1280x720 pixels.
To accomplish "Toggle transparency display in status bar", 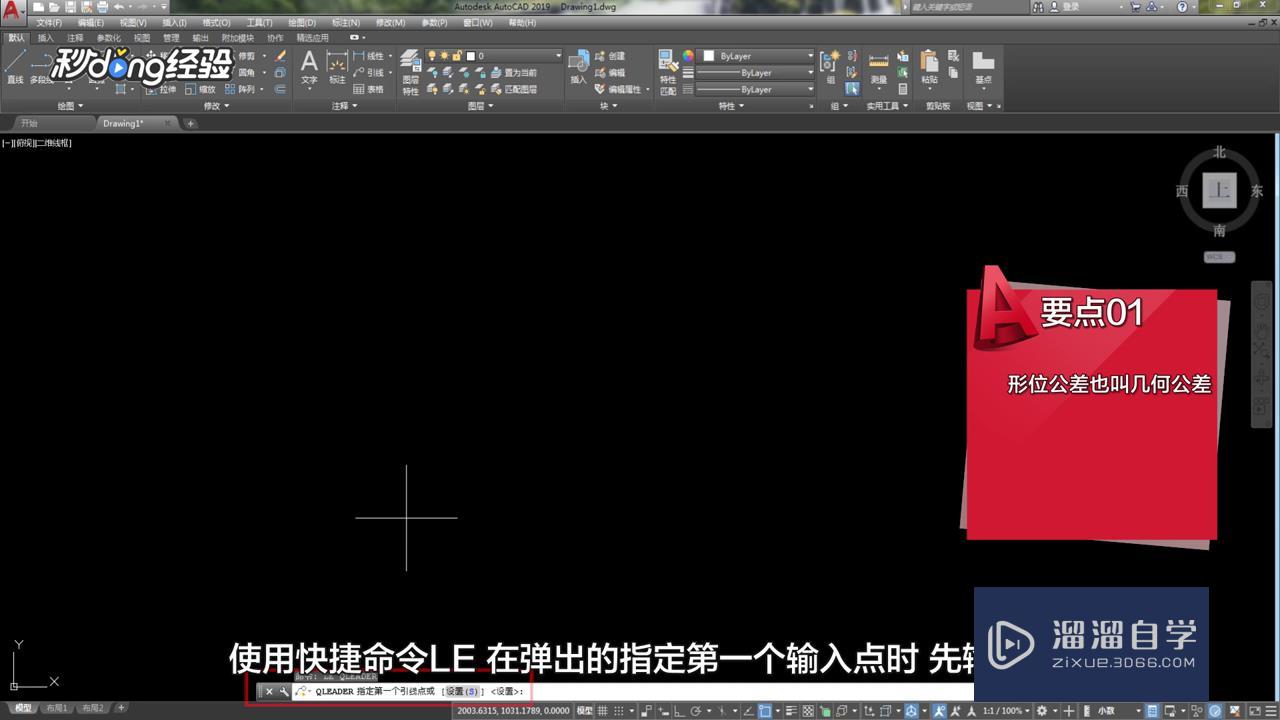I will [809, 711].
